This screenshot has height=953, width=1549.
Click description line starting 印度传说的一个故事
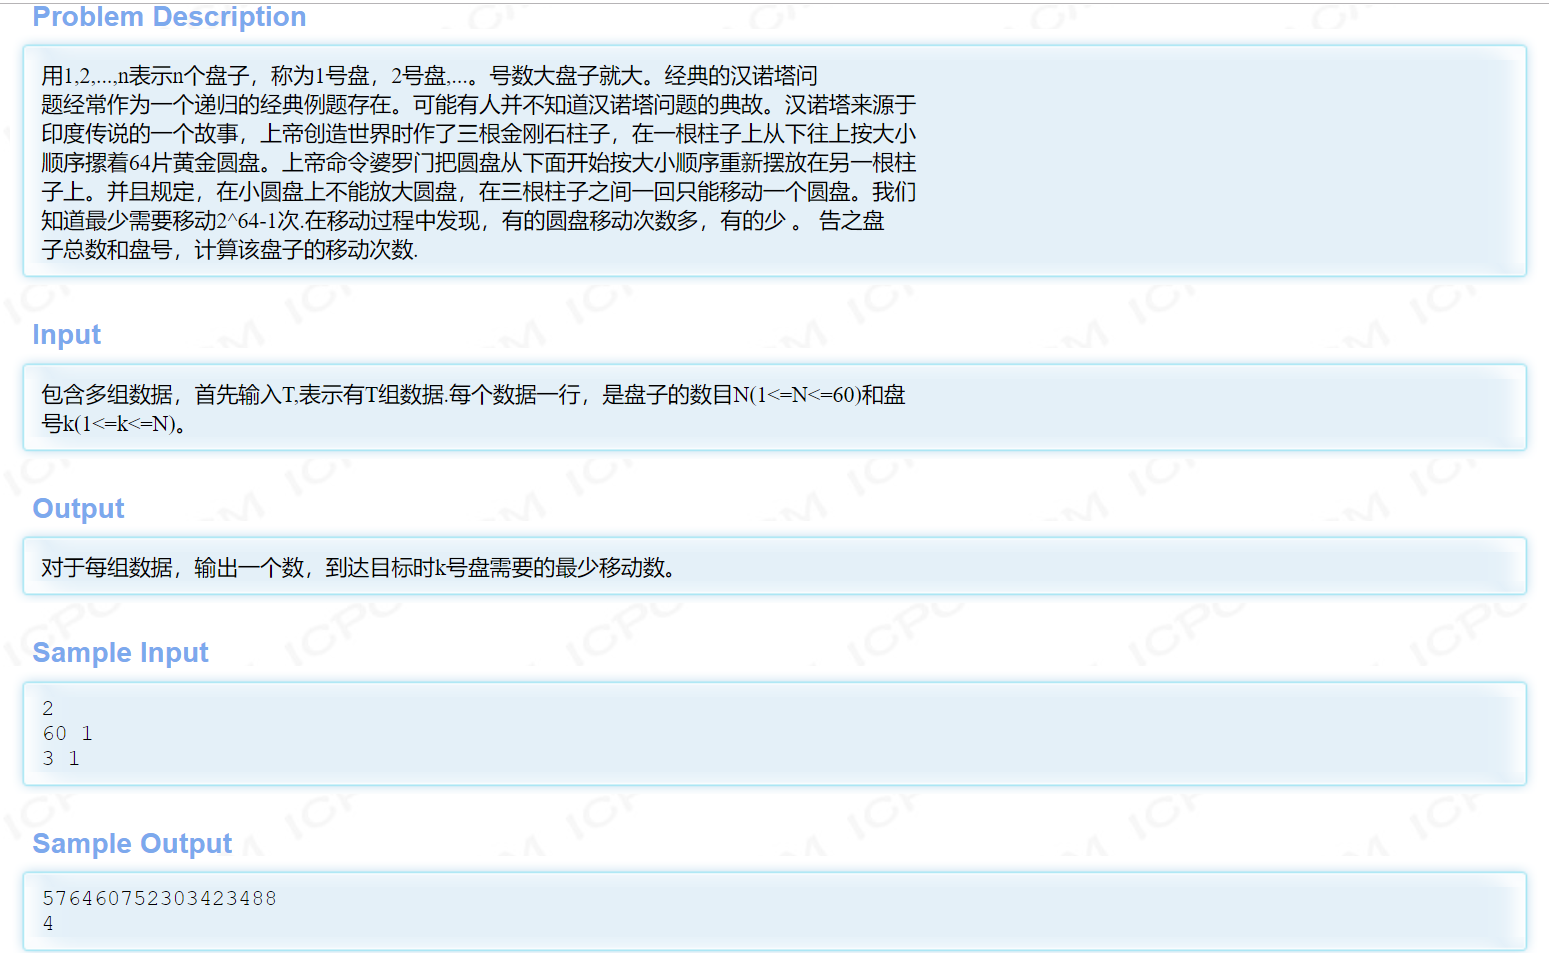tap(479, 134)
